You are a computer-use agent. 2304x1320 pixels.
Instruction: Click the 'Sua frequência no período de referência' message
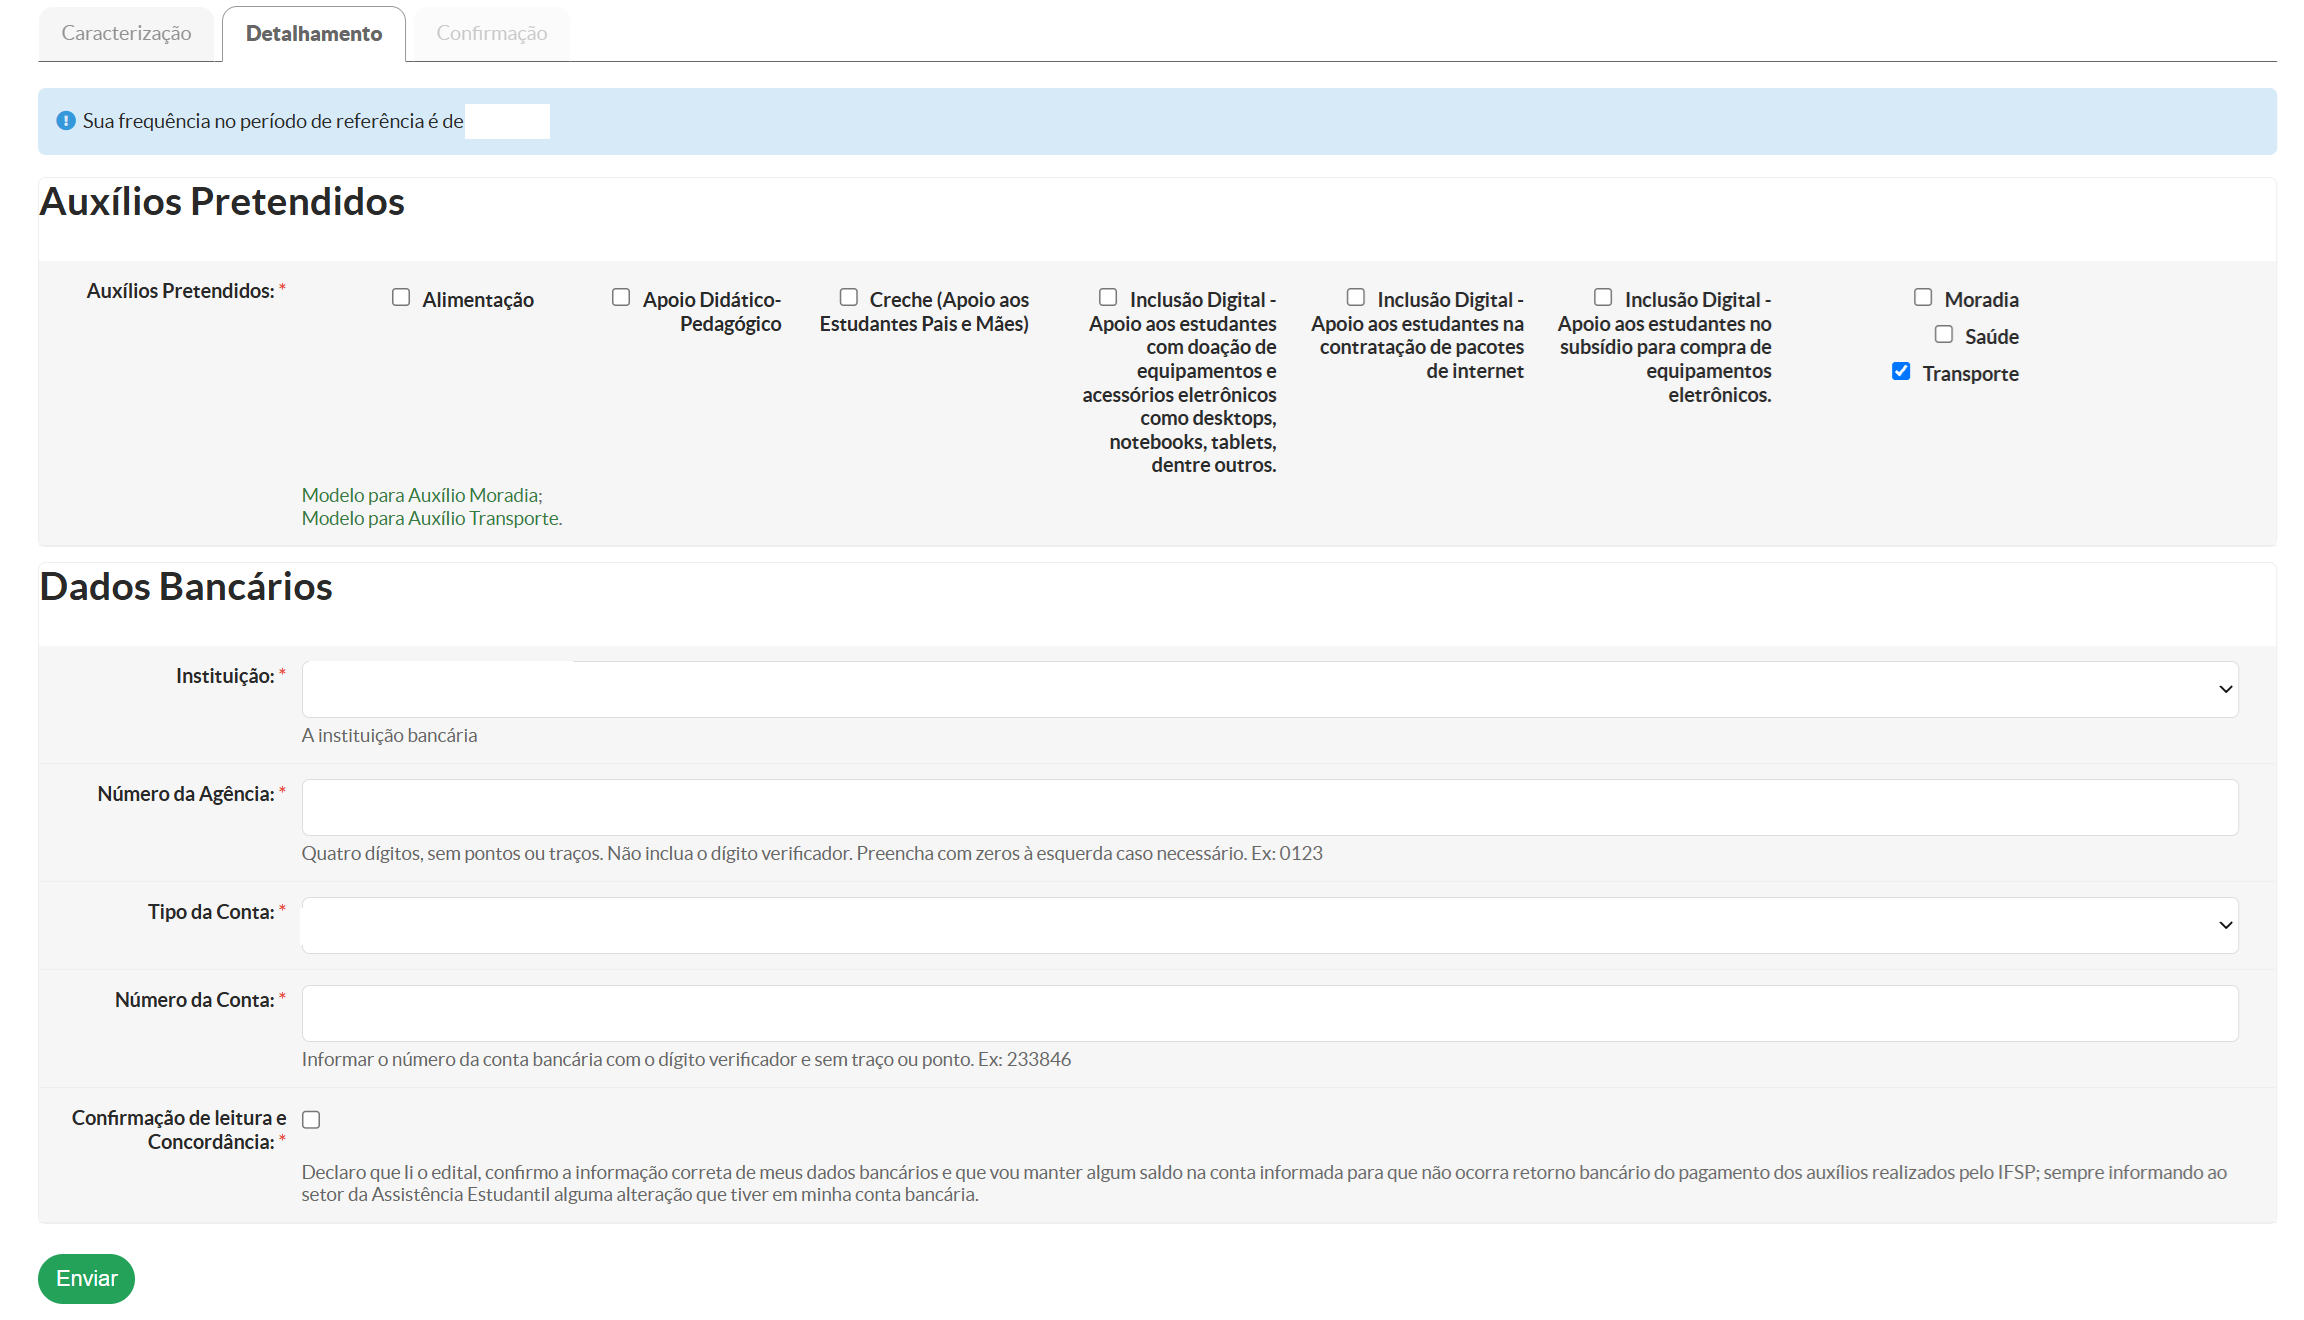(x=273, y=121)
